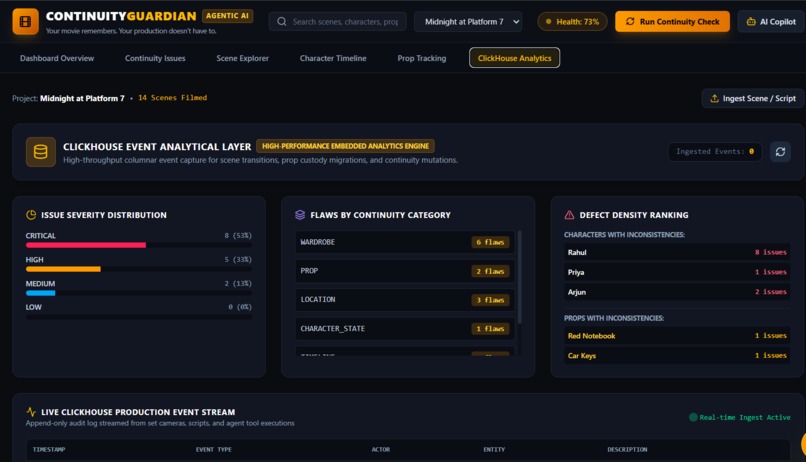Select the PROP flaws row

(x=405, y=271)
